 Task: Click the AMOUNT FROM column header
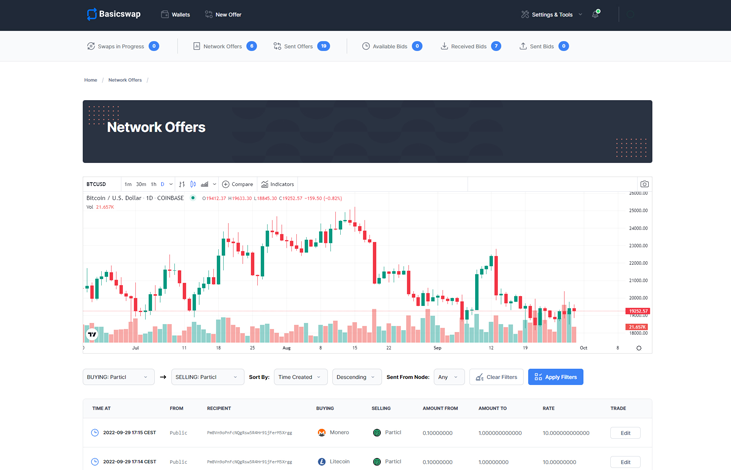(440, 408)
